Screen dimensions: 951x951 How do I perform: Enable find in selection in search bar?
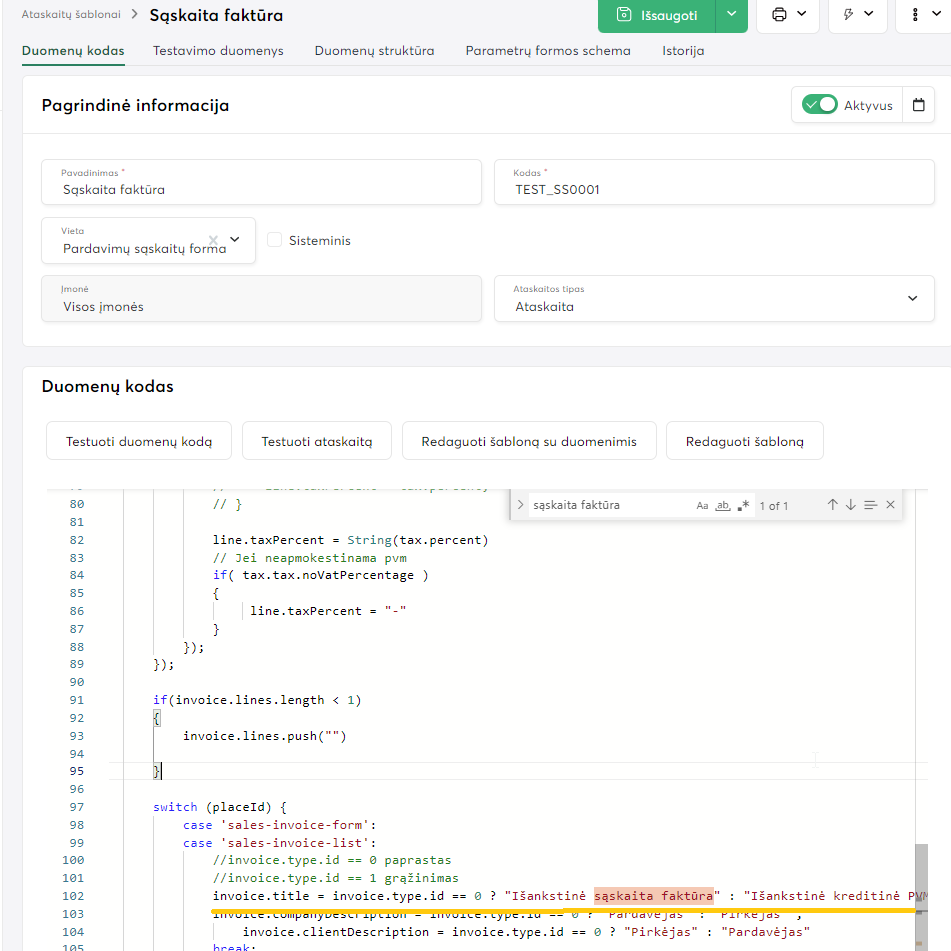click(x=871, y=505)
